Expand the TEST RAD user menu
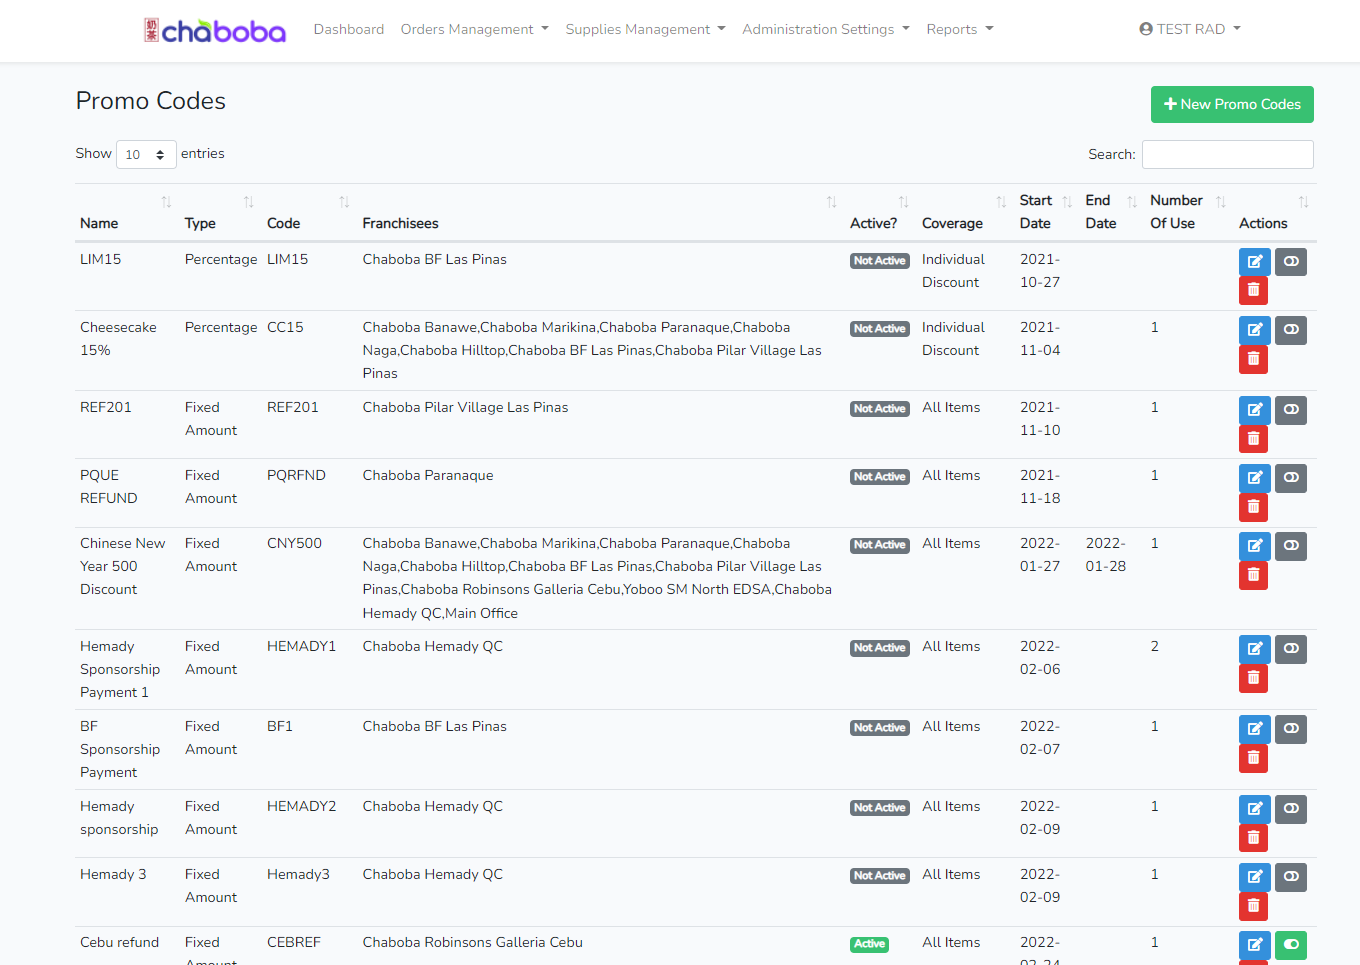1360x965 pixels. 1190,29
